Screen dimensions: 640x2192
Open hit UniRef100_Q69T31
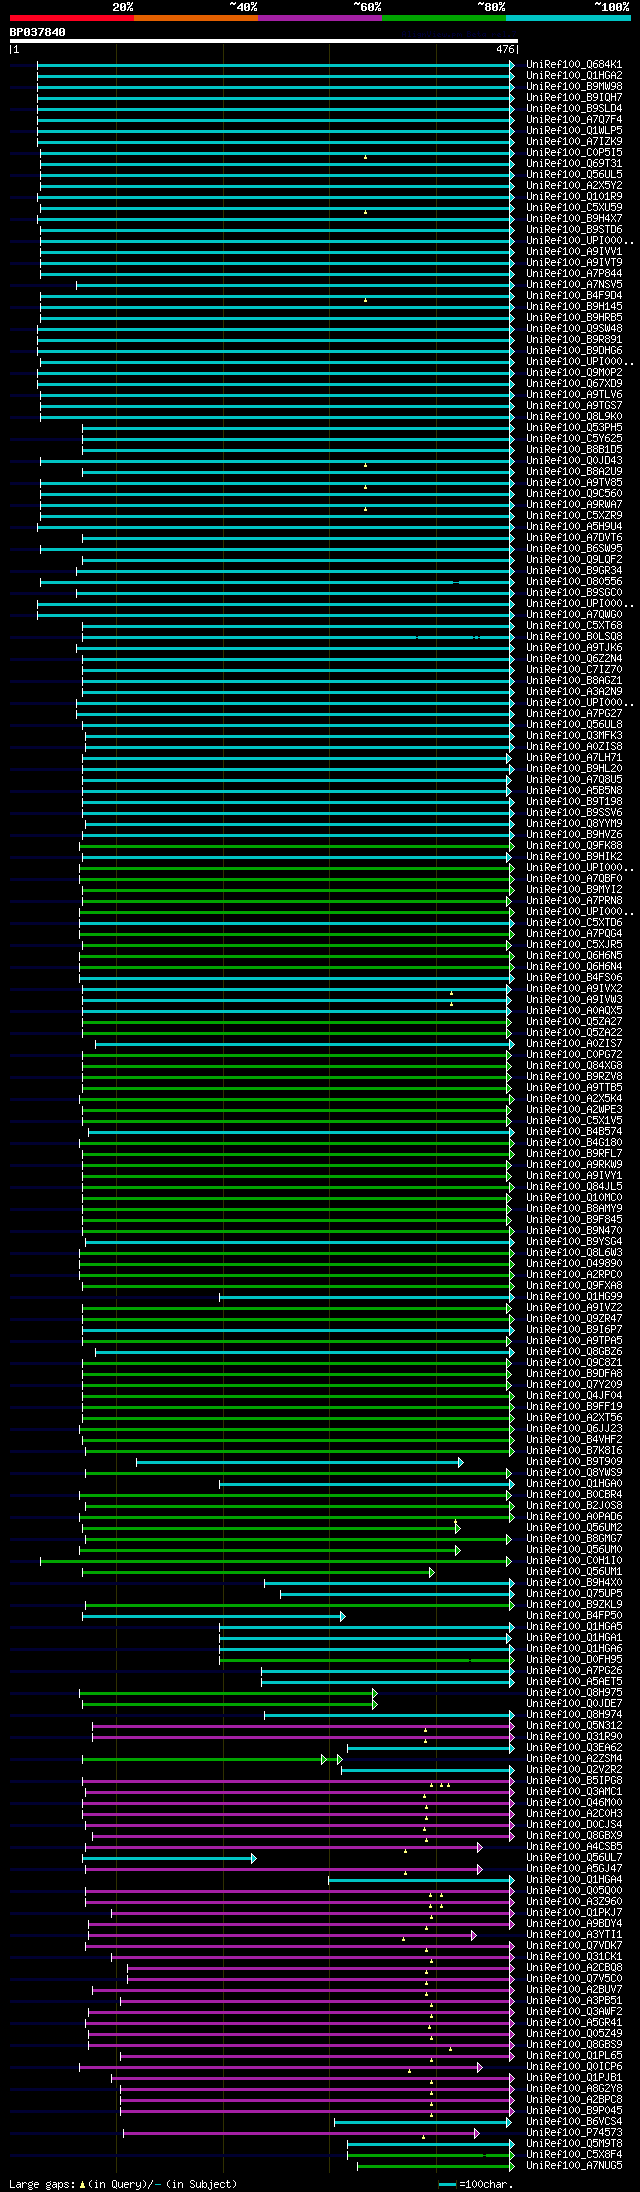tap(574, 163)
